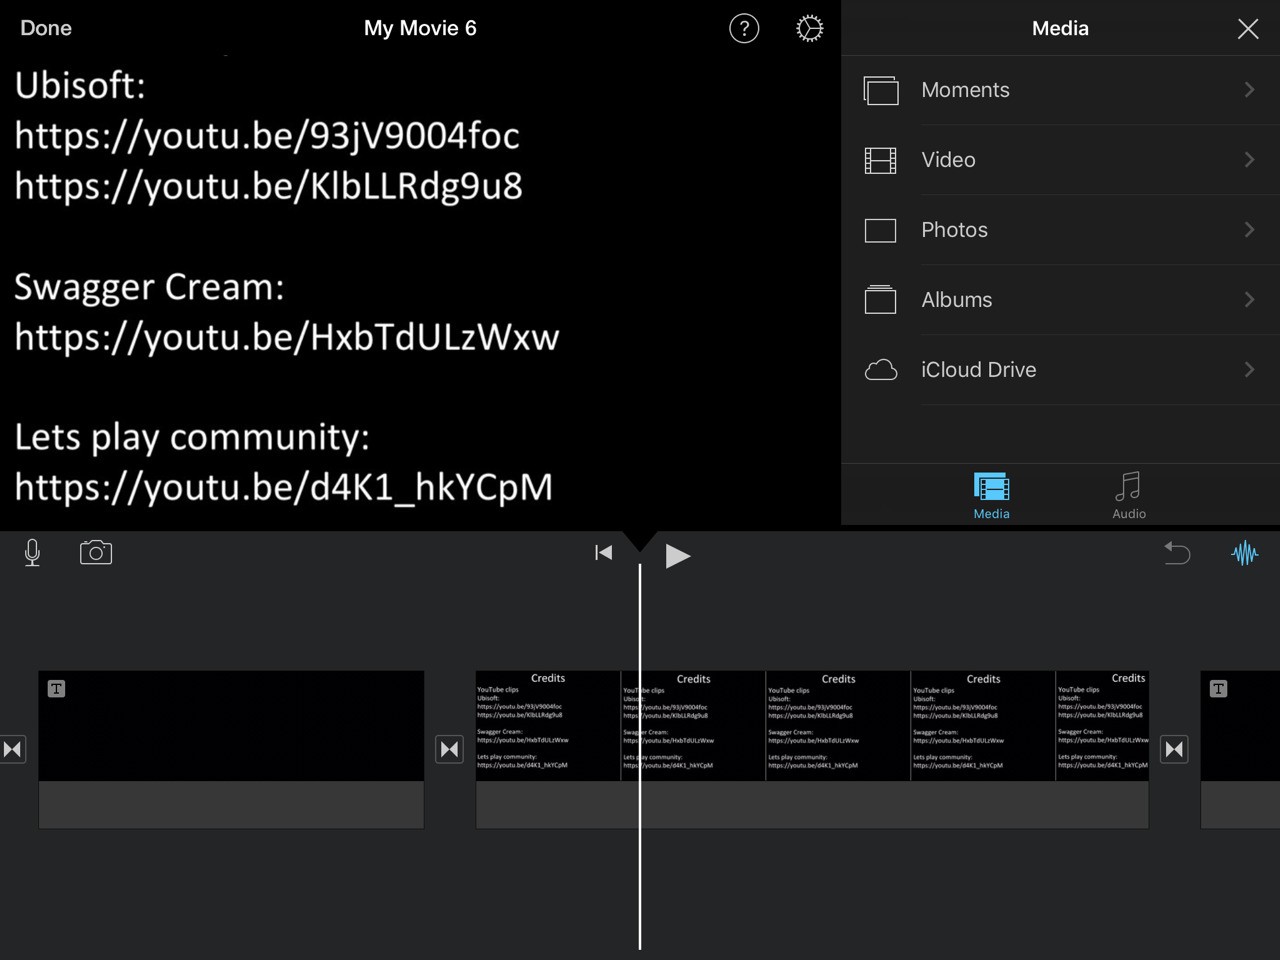Tap the Swagger Cream heading in preview
The height and width of the screenshot is (960, 1280).
149,288
